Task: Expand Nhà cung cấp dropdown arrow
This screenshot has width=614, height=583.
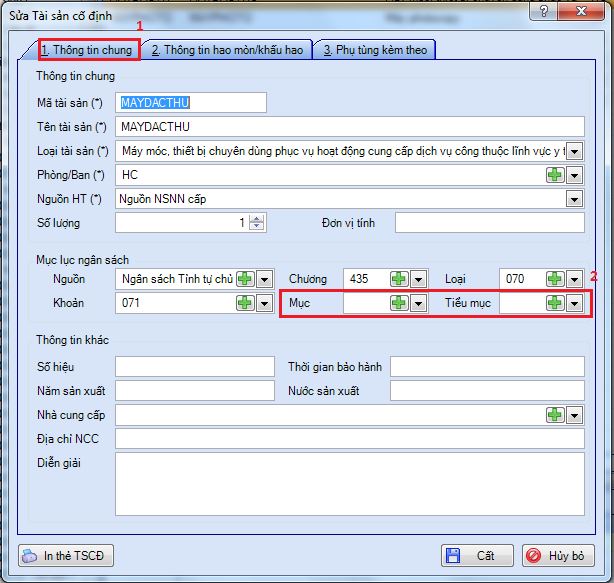Action: [574, 415]
